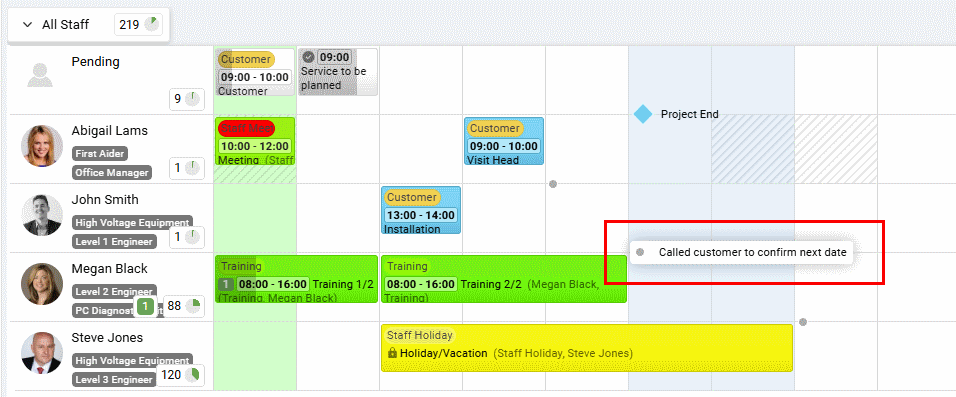The image size is (956, 397).
Task: Click the Project End diamond milestone
Action: point(643,114)
